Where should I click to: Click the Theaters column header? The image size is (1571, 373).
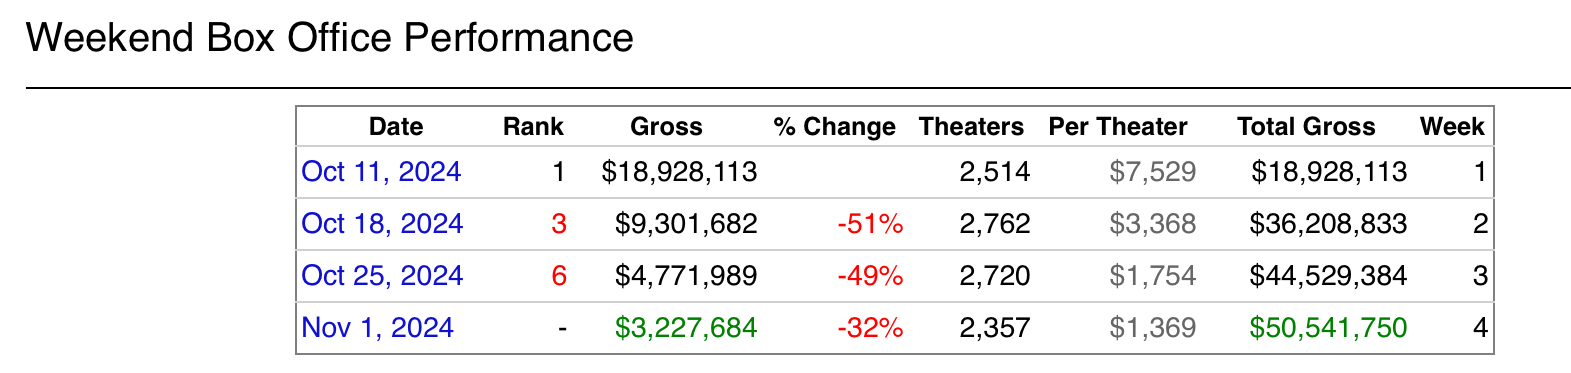[971, 127]
